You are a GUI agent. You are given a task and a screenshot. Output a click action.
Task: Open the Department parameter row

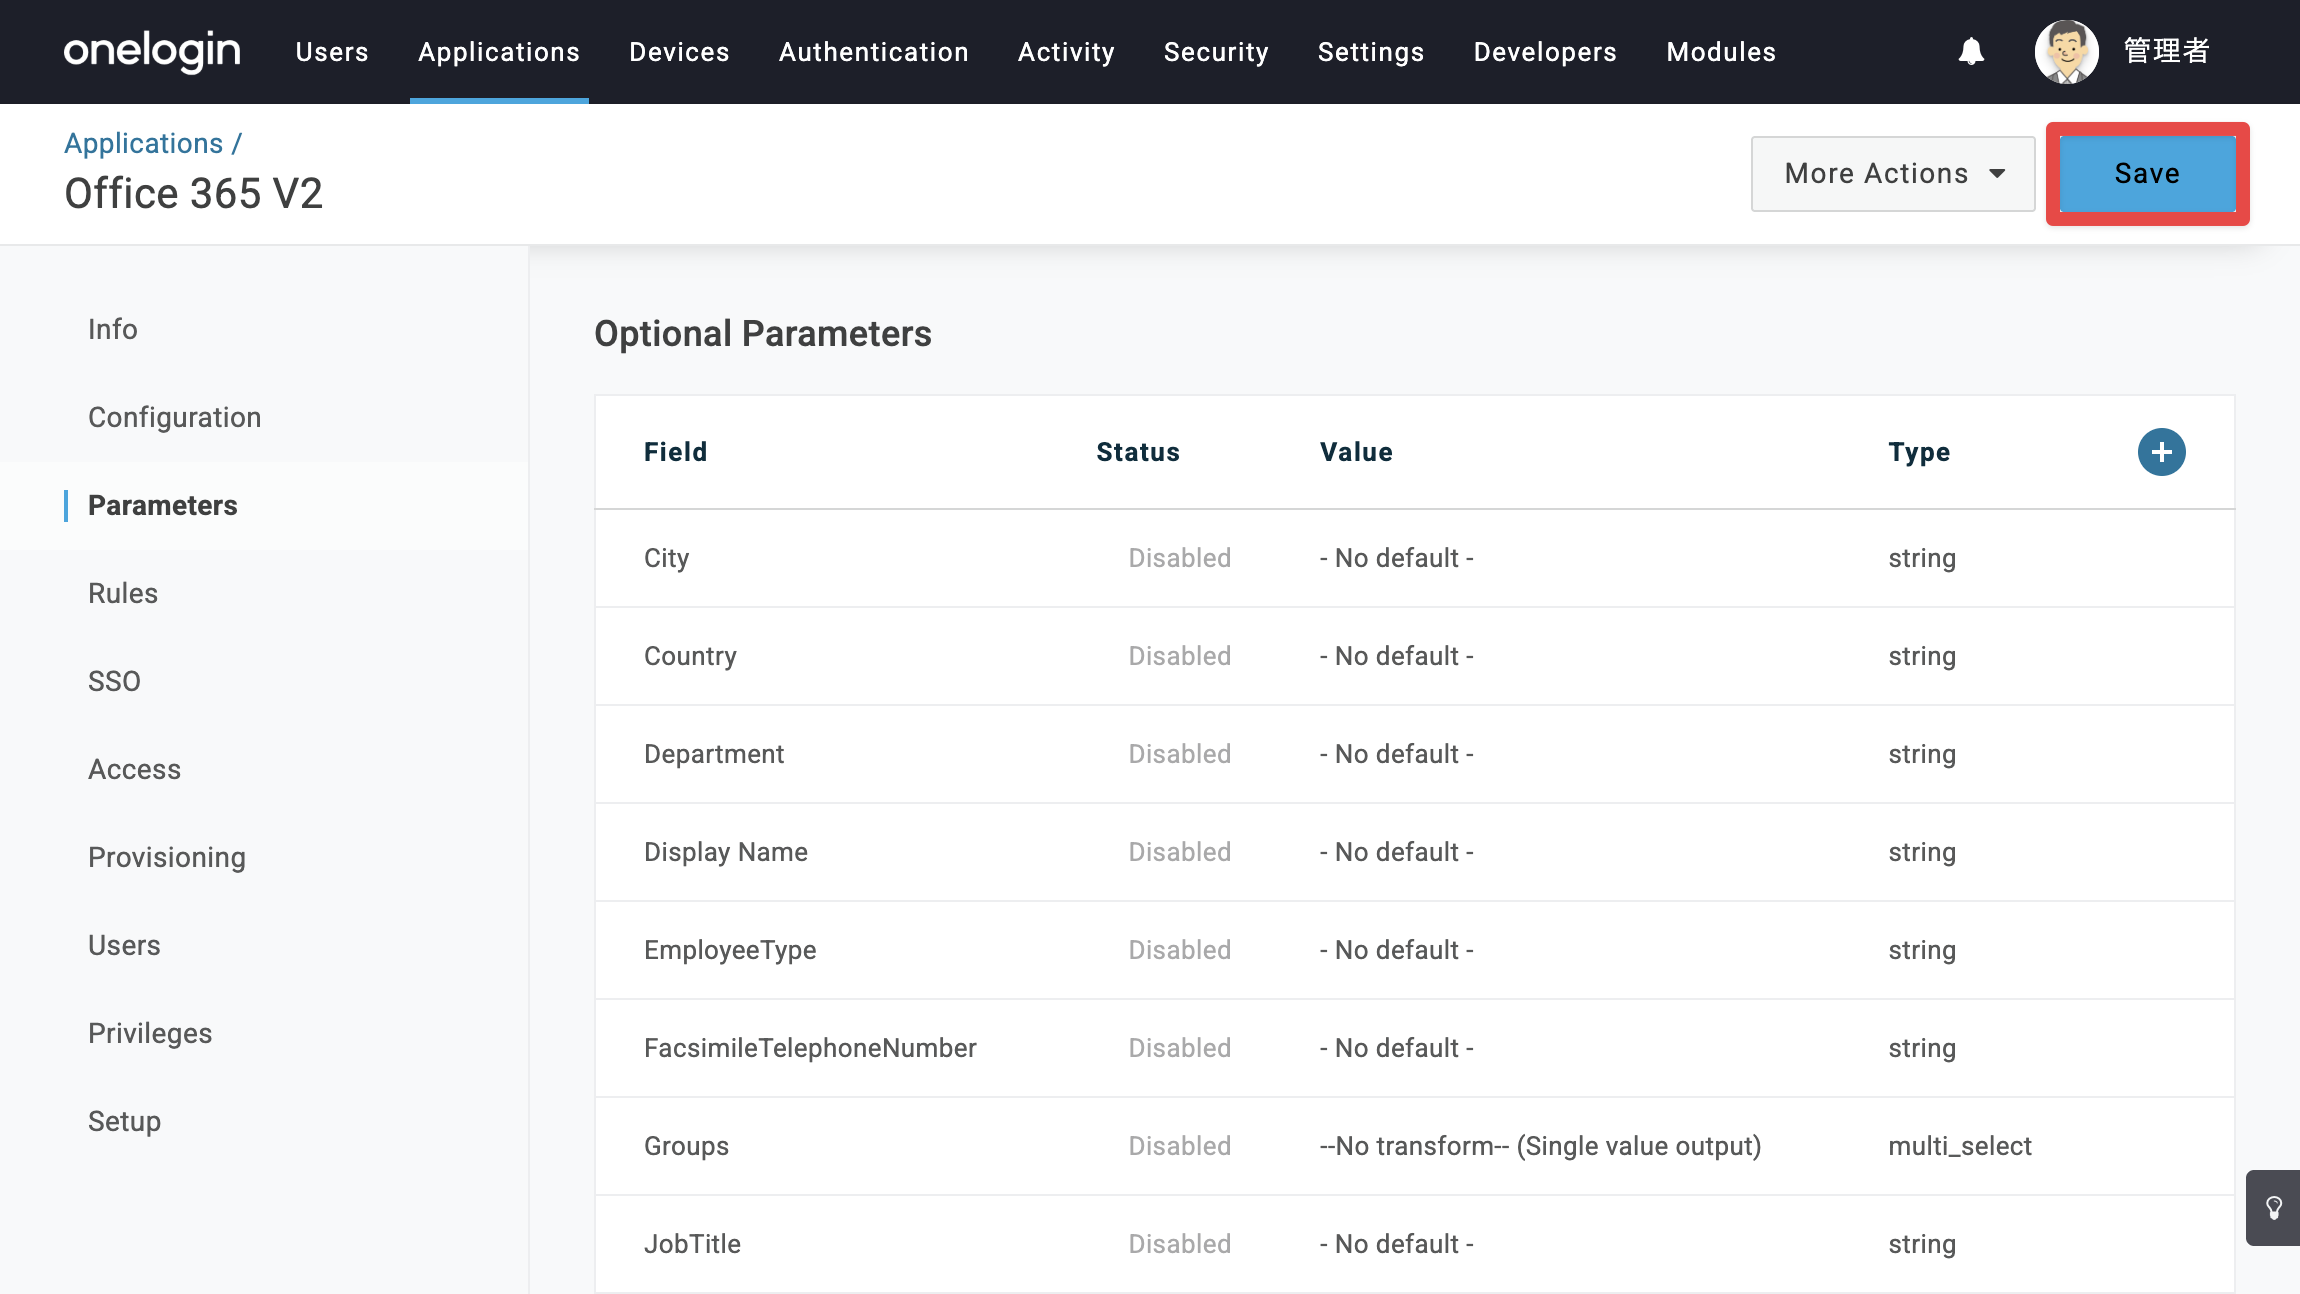1414,754
